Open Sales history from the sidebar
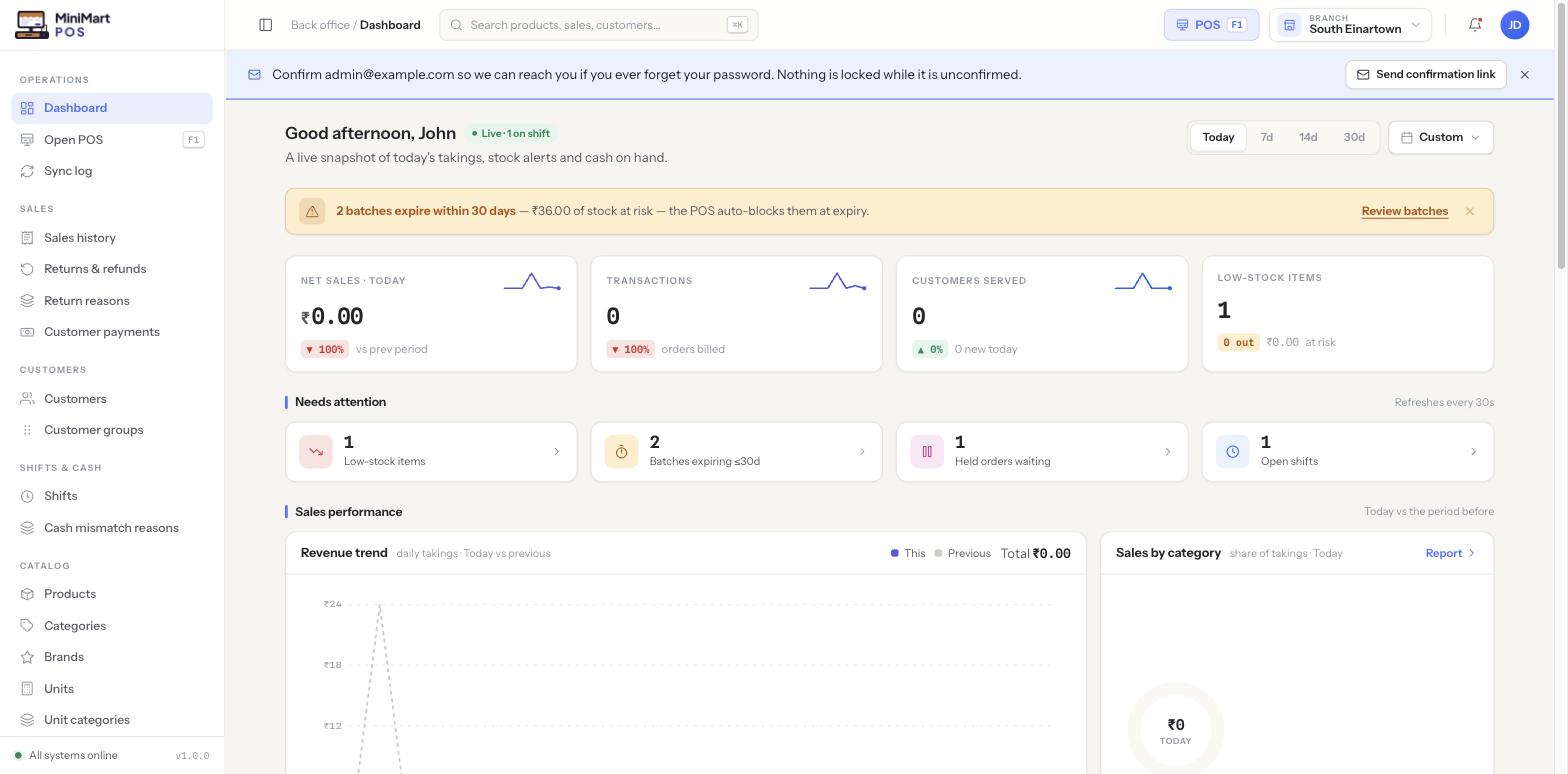 (112, 238)
